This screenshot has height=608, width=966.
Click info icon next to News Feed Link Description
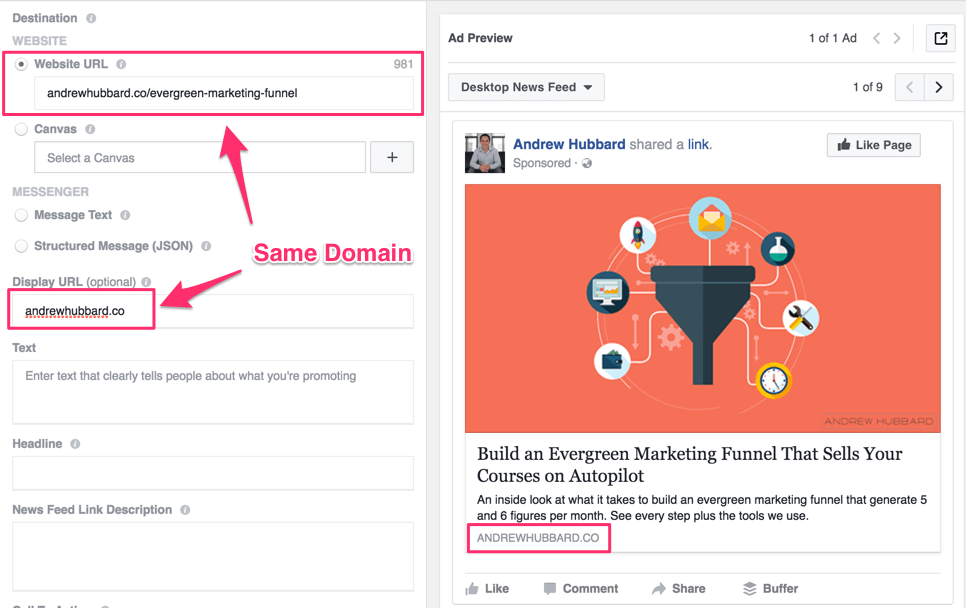pyautogui.click(x=185, y=510)
